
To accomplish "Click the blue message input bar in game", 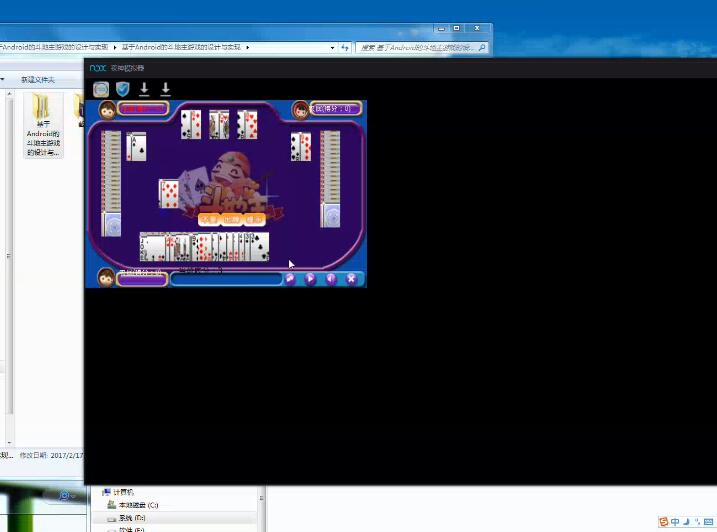I will [x=227, y=279].
